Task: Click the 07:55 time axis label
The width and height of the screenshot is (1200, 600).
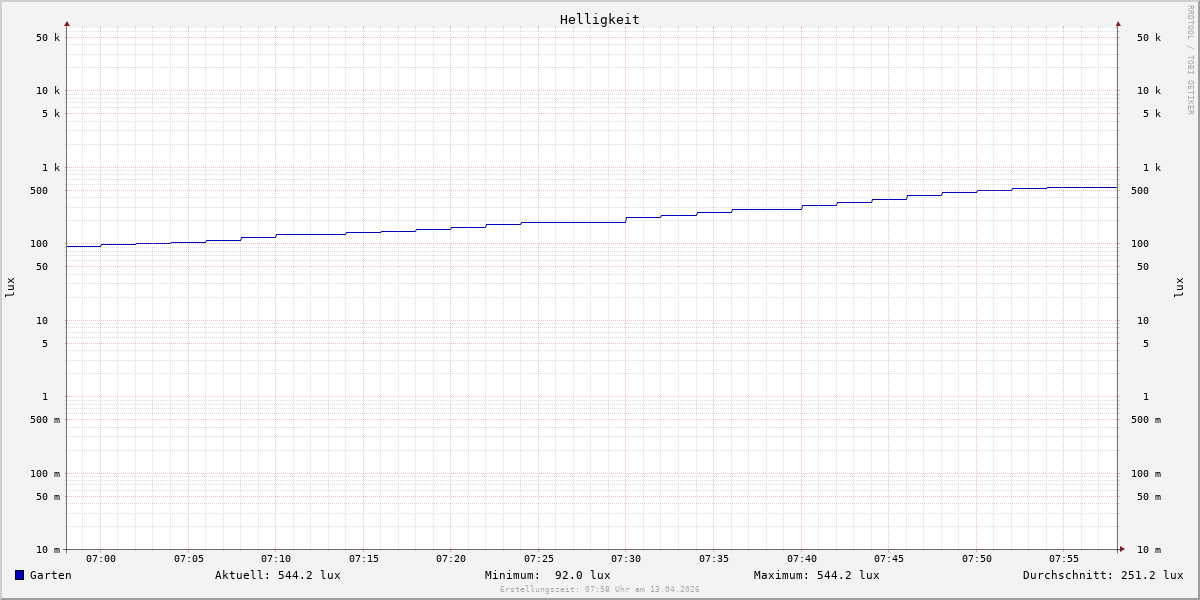Action: 1064,559
